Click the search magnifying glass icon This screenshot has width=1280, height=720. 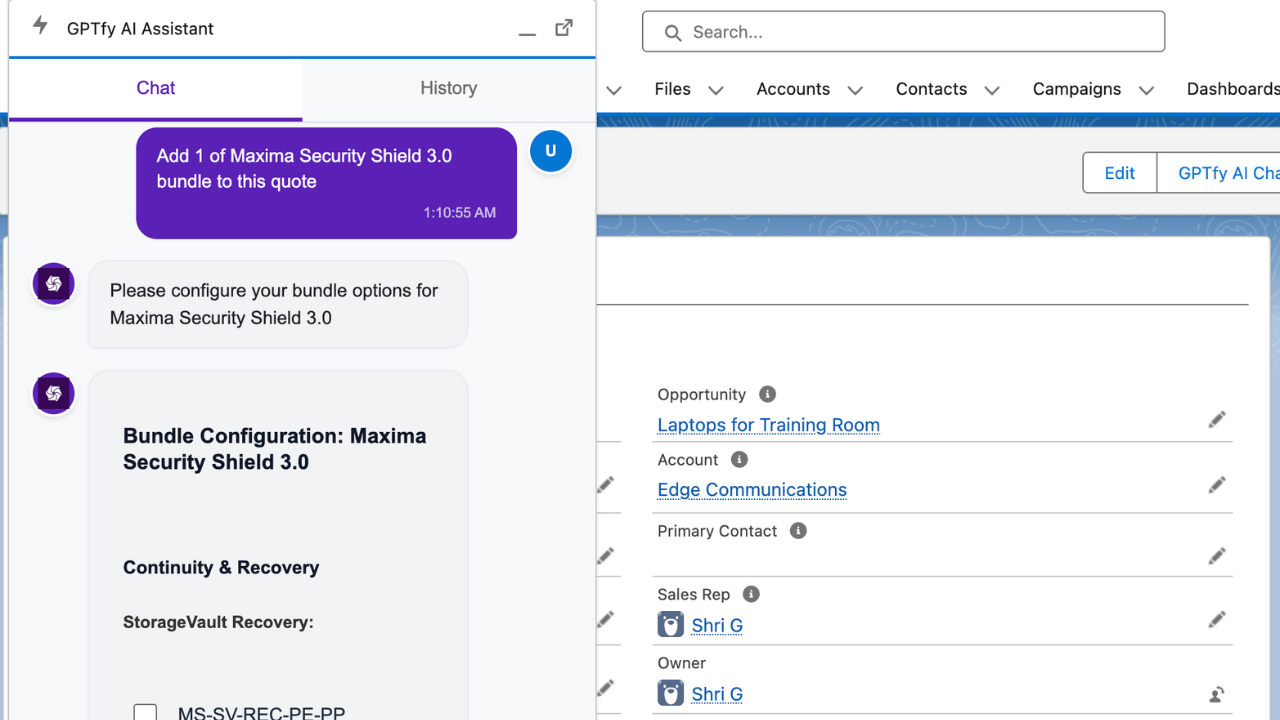[x=672, y=32]
